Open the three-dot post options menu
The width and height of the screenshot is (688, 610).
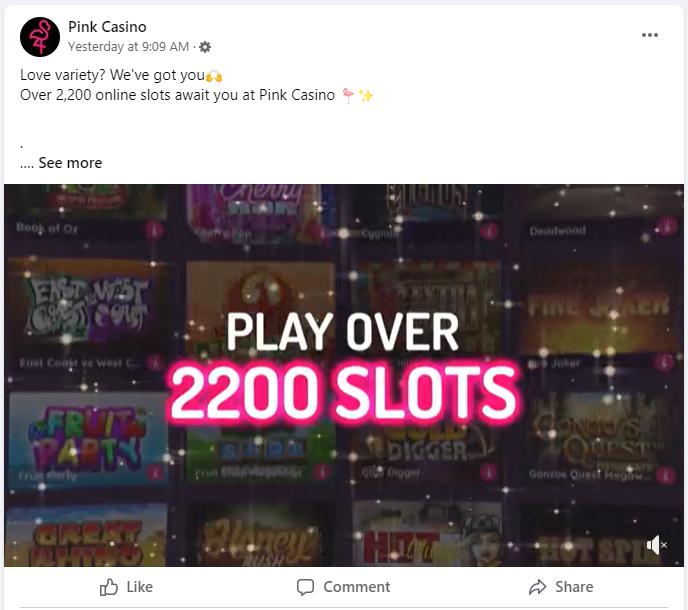(649, 35)
